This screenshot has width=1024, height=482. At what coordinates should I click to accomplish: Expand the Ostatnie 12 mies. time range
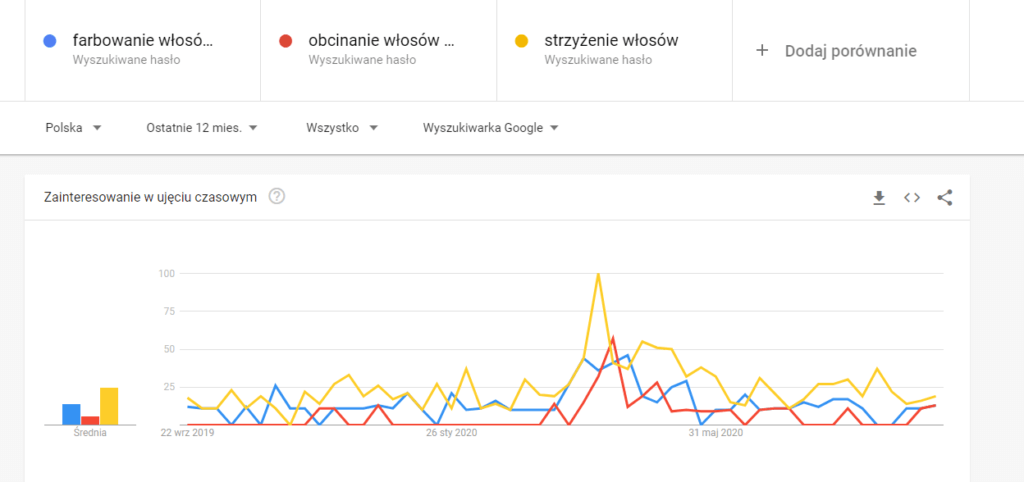201,128
